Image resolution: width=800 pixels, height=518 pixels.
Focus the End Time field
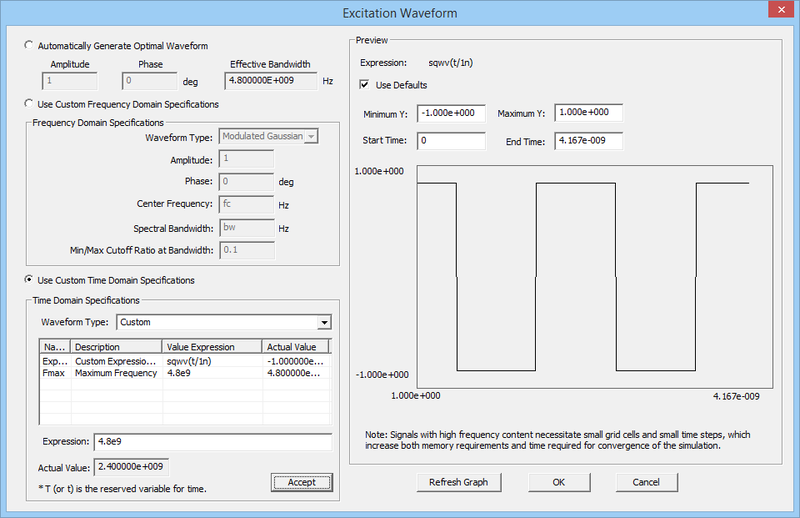pos(588,141)
